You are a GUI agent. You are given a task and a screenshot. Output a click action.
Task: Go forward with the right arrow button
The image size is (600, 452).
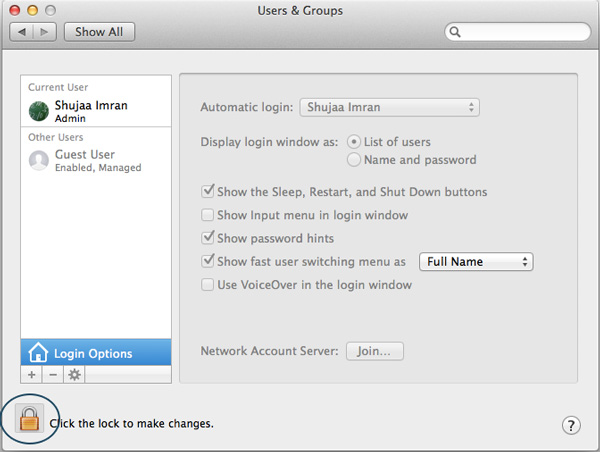click(x=45, y=32)
